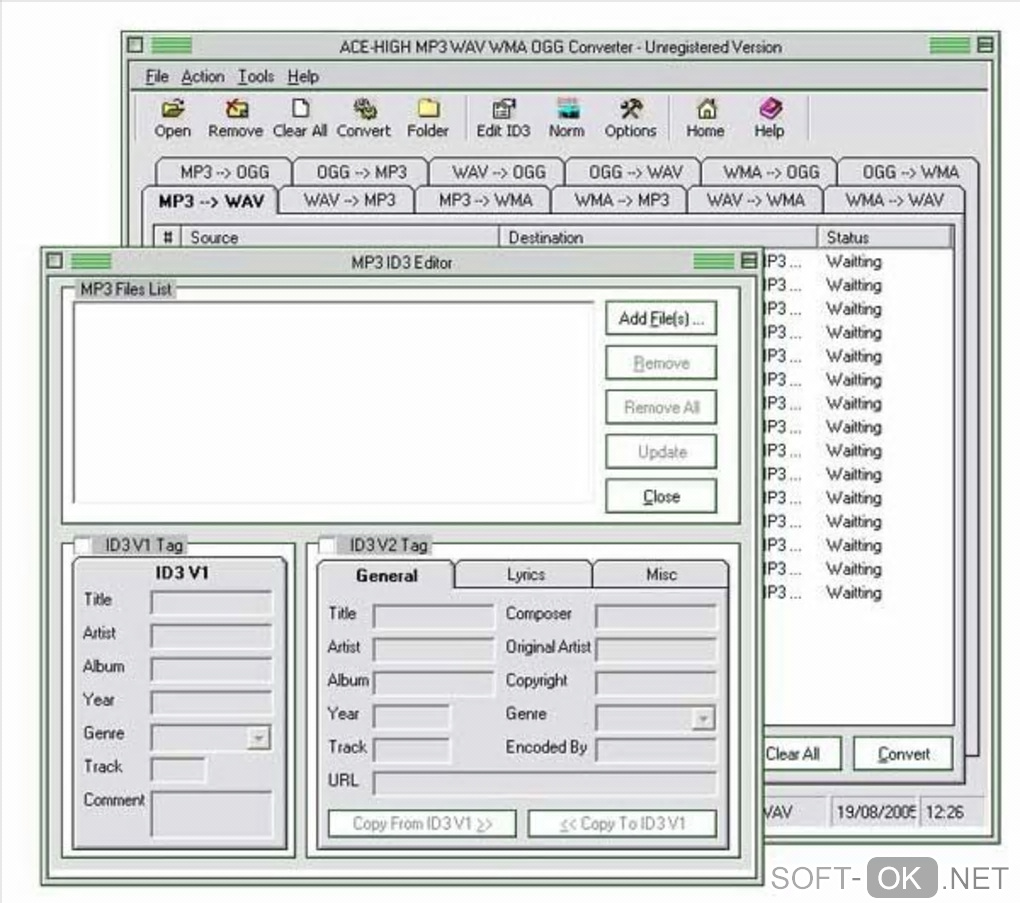Click the ID3 V2 Title field
This screenshot has height=903, width=1020.
coord(433,616)
